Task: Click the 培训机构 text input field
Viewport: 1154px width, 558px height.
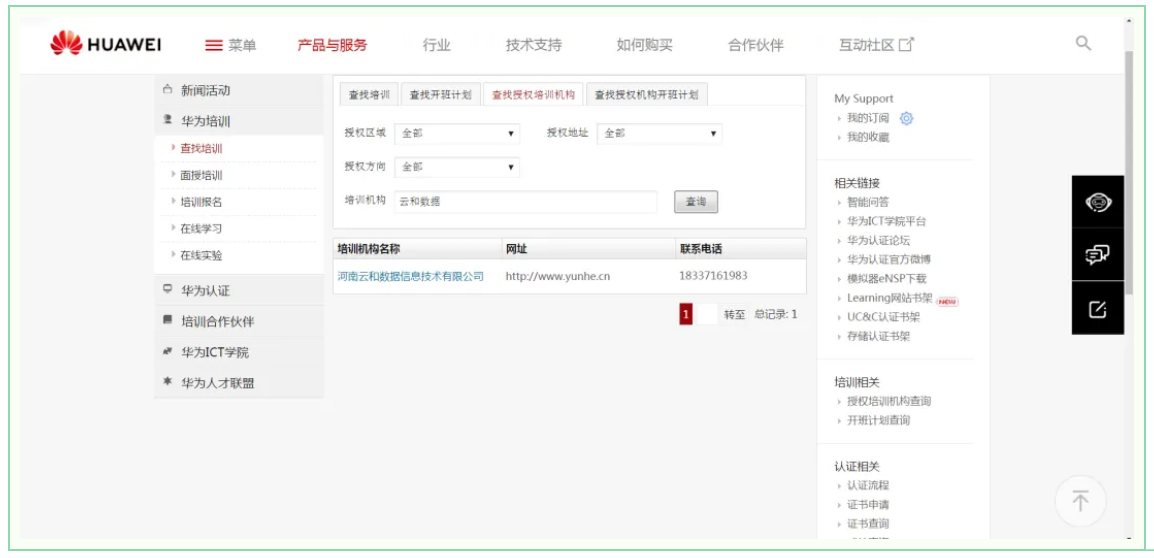Action: (x=525, y=202)
